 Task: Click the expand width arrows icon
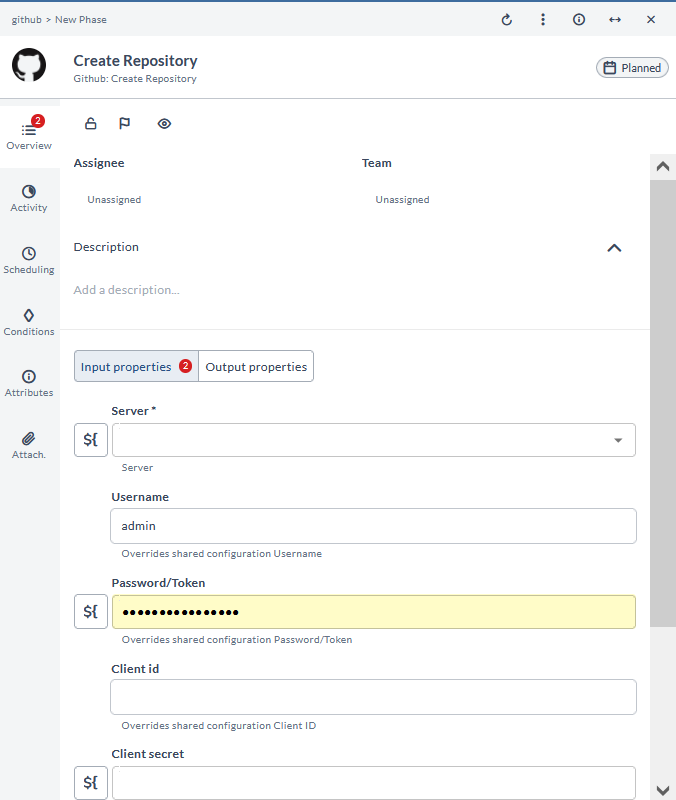point(615,20)
